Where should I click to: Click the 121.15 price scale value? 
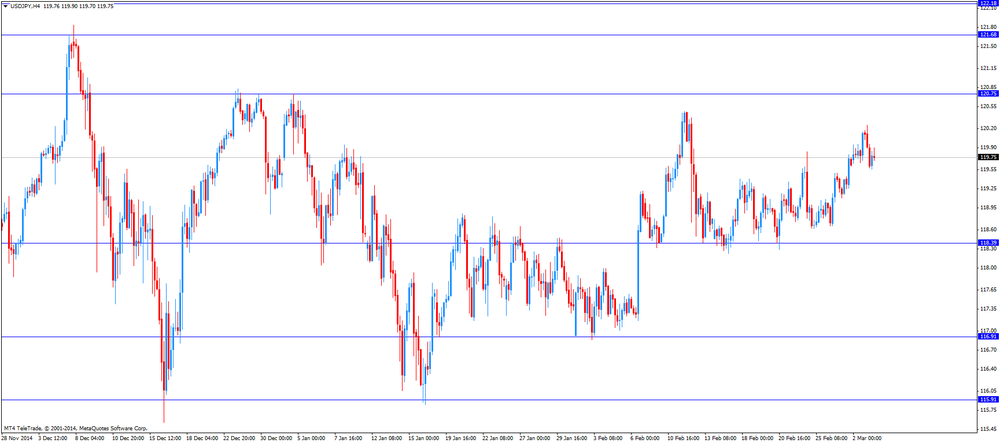coord(988,68)
